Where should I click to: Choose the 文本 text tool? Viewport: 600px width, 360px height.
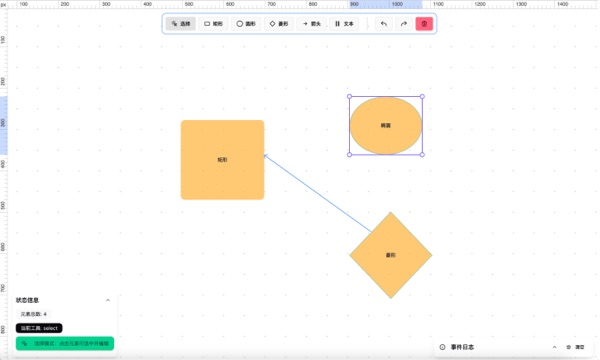pos(344,24)
